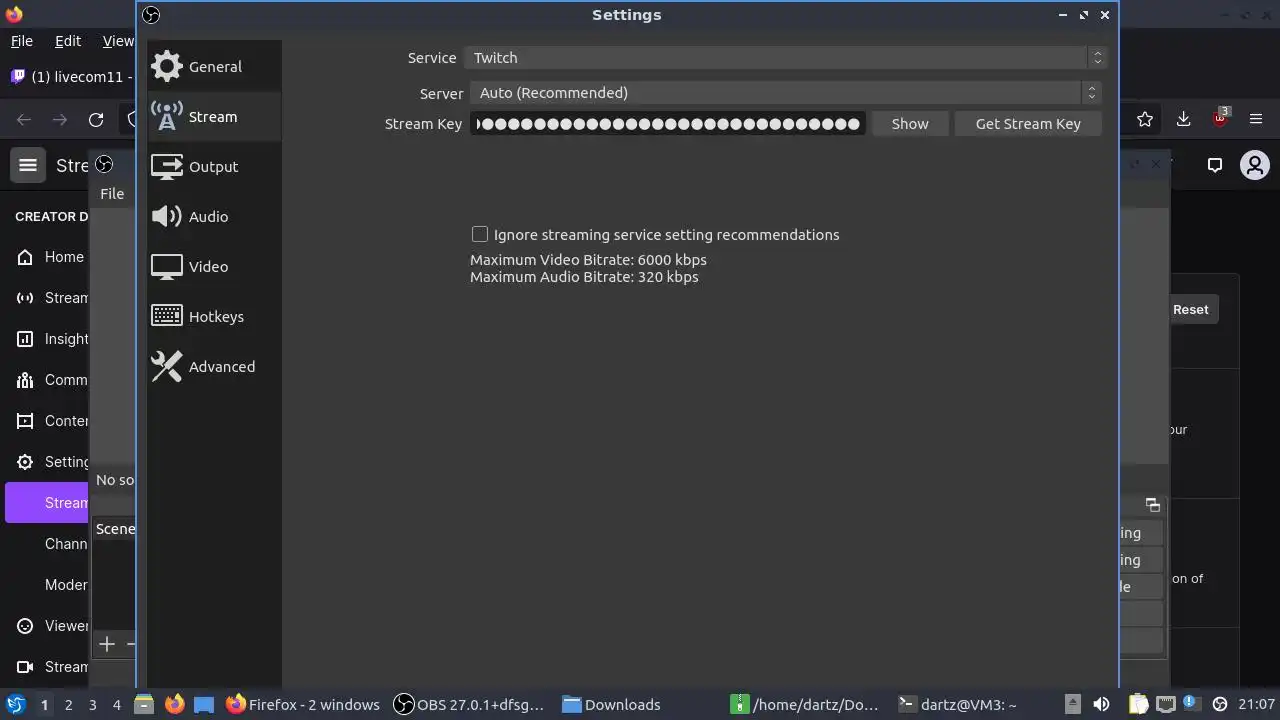Click the Reset button on the Twitch page
The height and width of the screenshot is (720, 1280).
[1190, 309]
